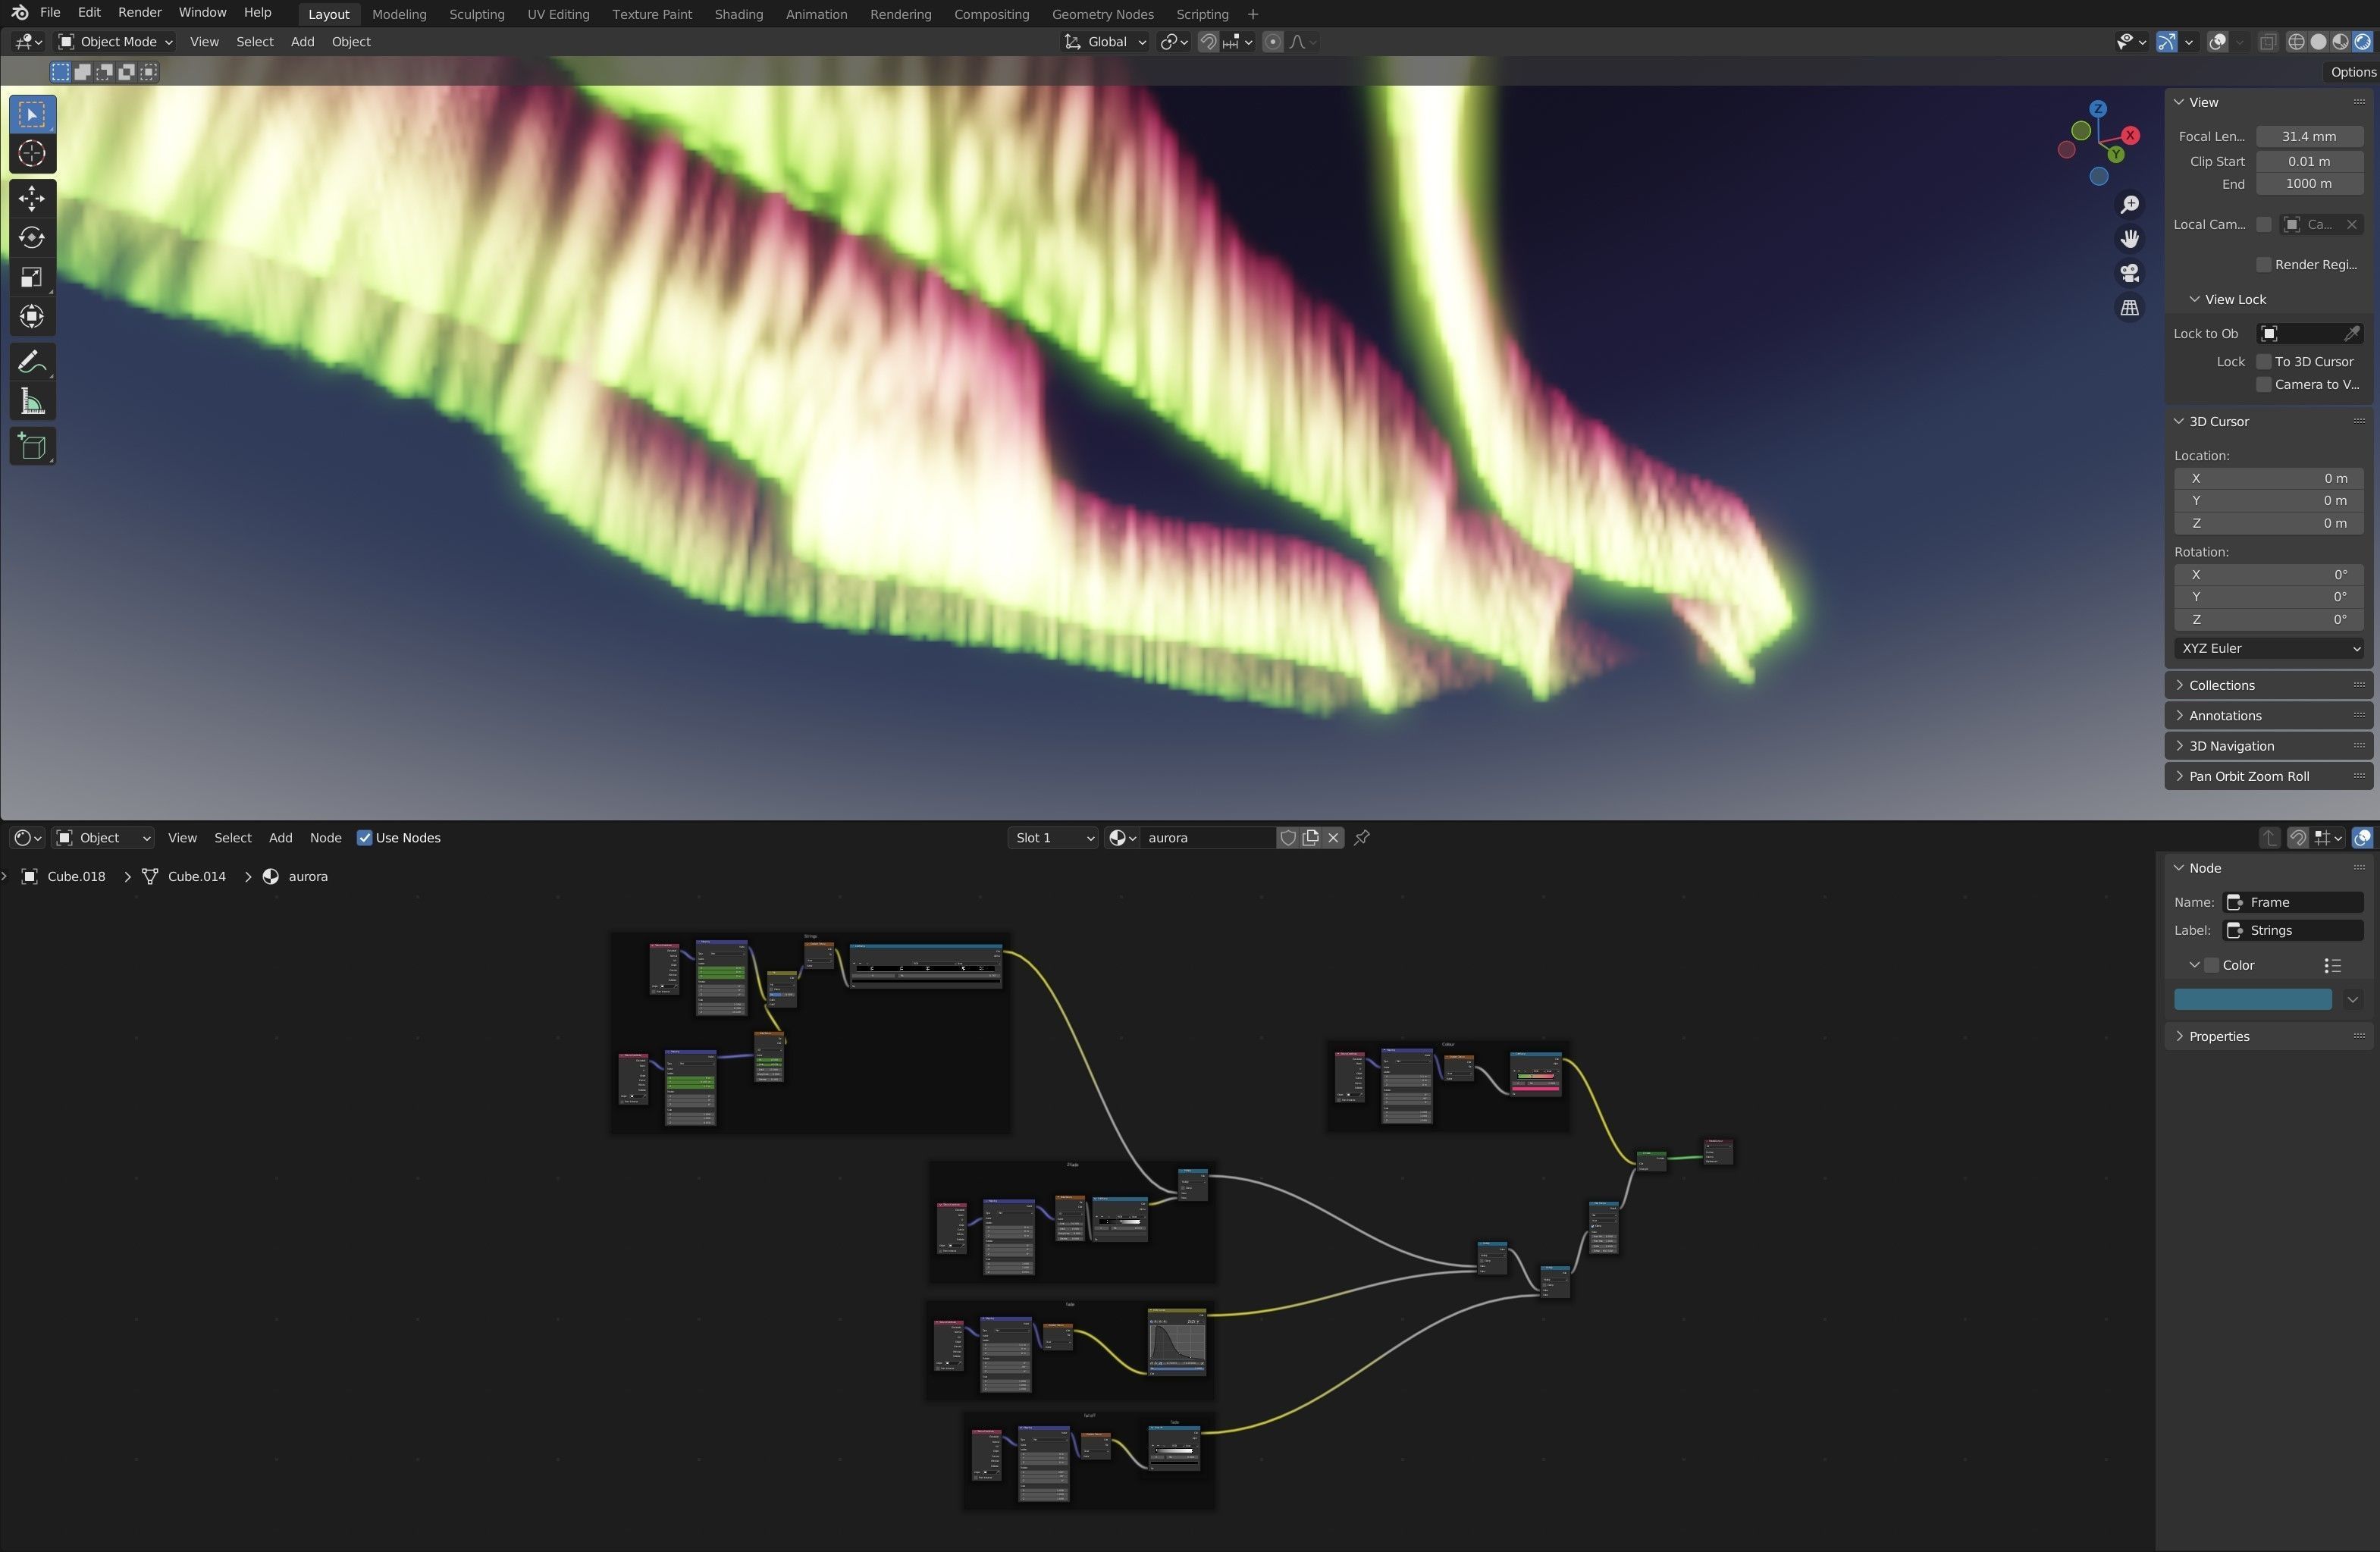The image size is (2380, 1552).
Task: Open the Render menu
Action: pos(139,12)
